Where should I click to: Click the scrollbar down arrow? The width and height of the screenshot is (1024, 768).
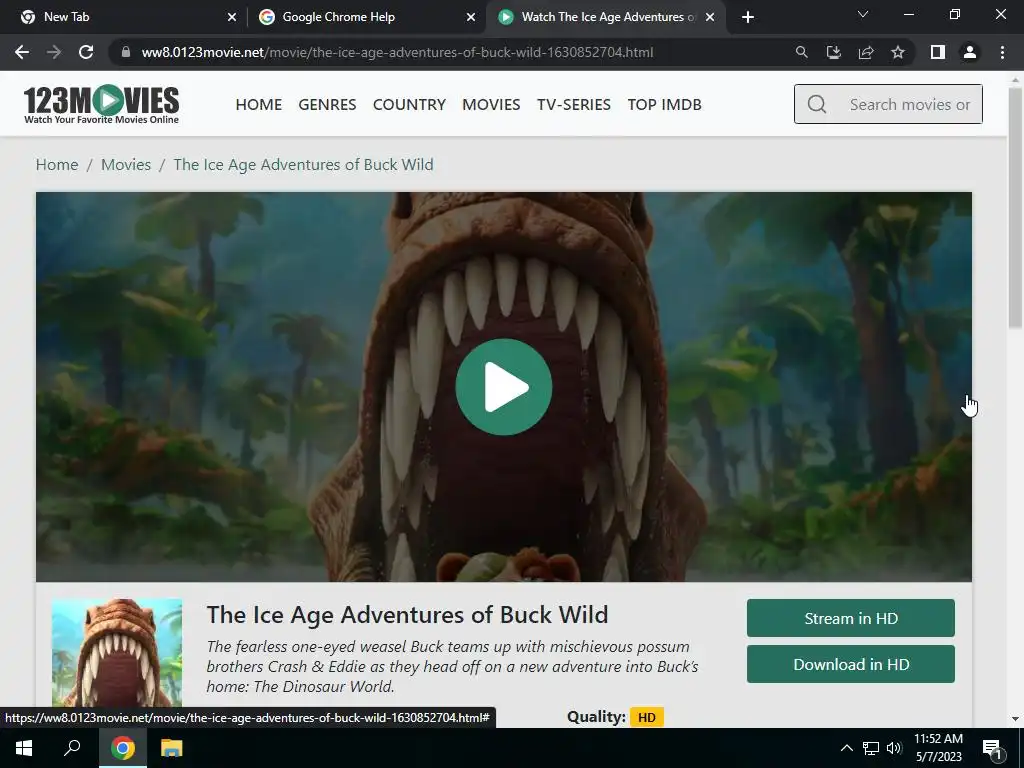click(x=1015, y=719)
